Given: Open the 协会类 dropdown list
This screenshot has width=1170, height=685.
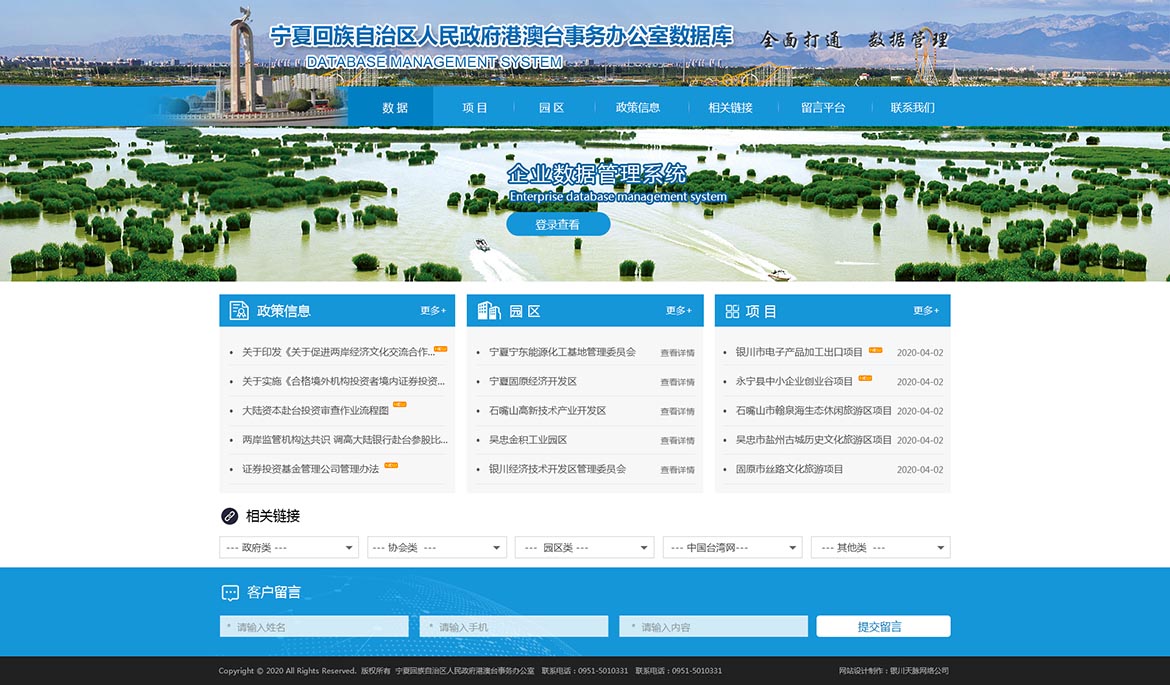Looking at the screenshot, I should point(437,548).
